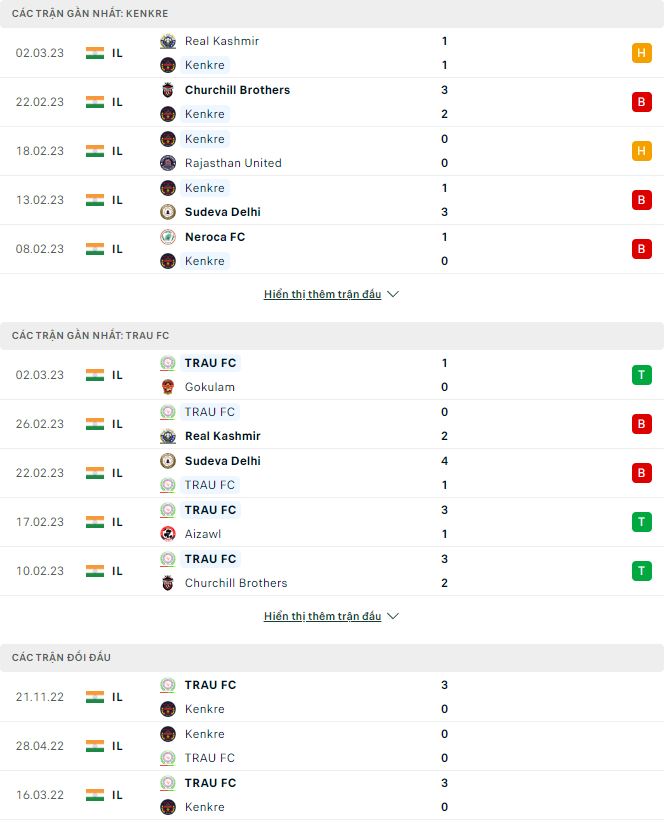667x822 pixels.
Task: Click the Real Kashmir club crest icon
Action: (168, 41)
